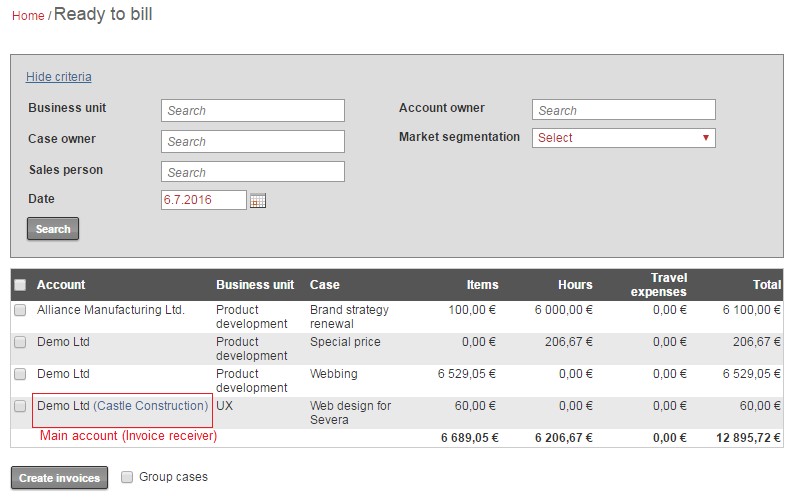The image size is (793, 498).
Task: Open the date picker calendar icon
Action: 258,201
